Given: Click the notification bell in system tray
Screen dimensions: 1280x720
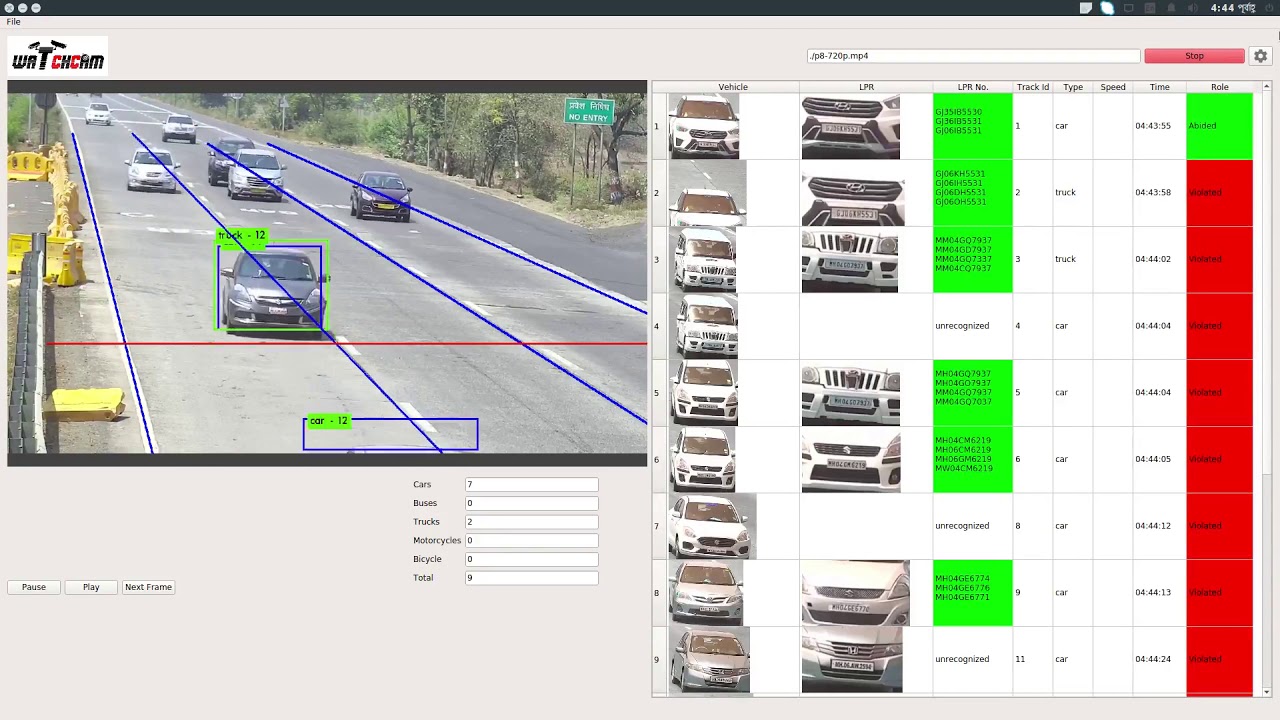Looking at the screenshot, I should [1171, 8].
